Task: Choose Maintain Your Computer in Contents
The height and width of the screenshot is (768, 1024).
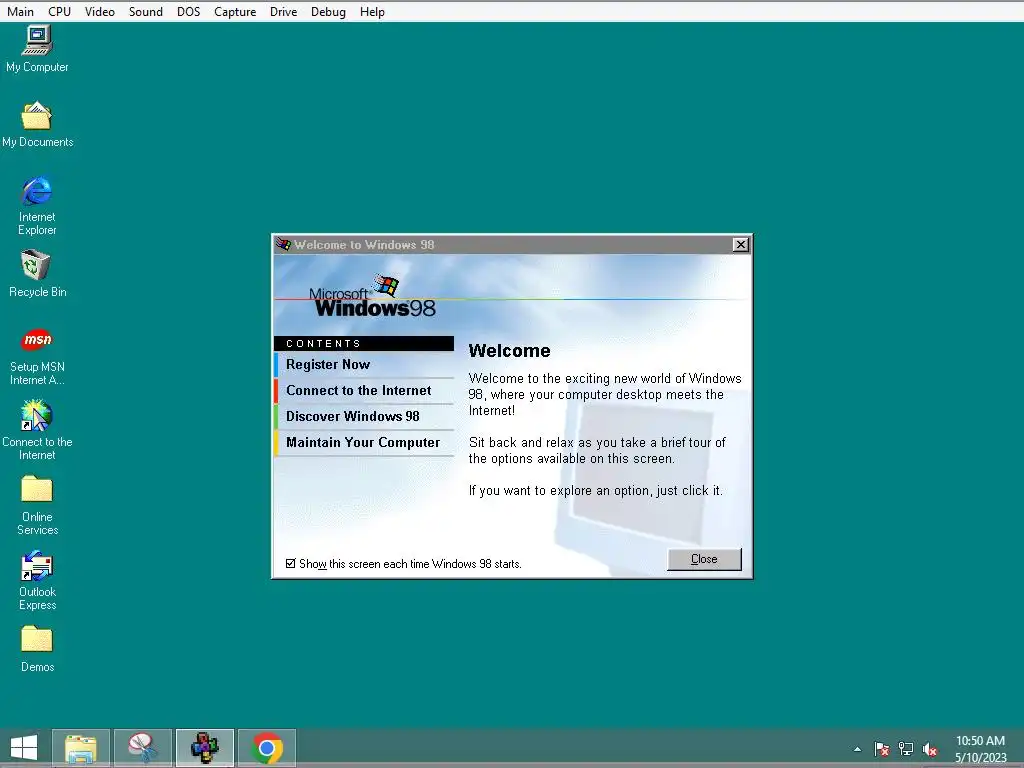Action: pyautogui.click(x=364, y=443)
